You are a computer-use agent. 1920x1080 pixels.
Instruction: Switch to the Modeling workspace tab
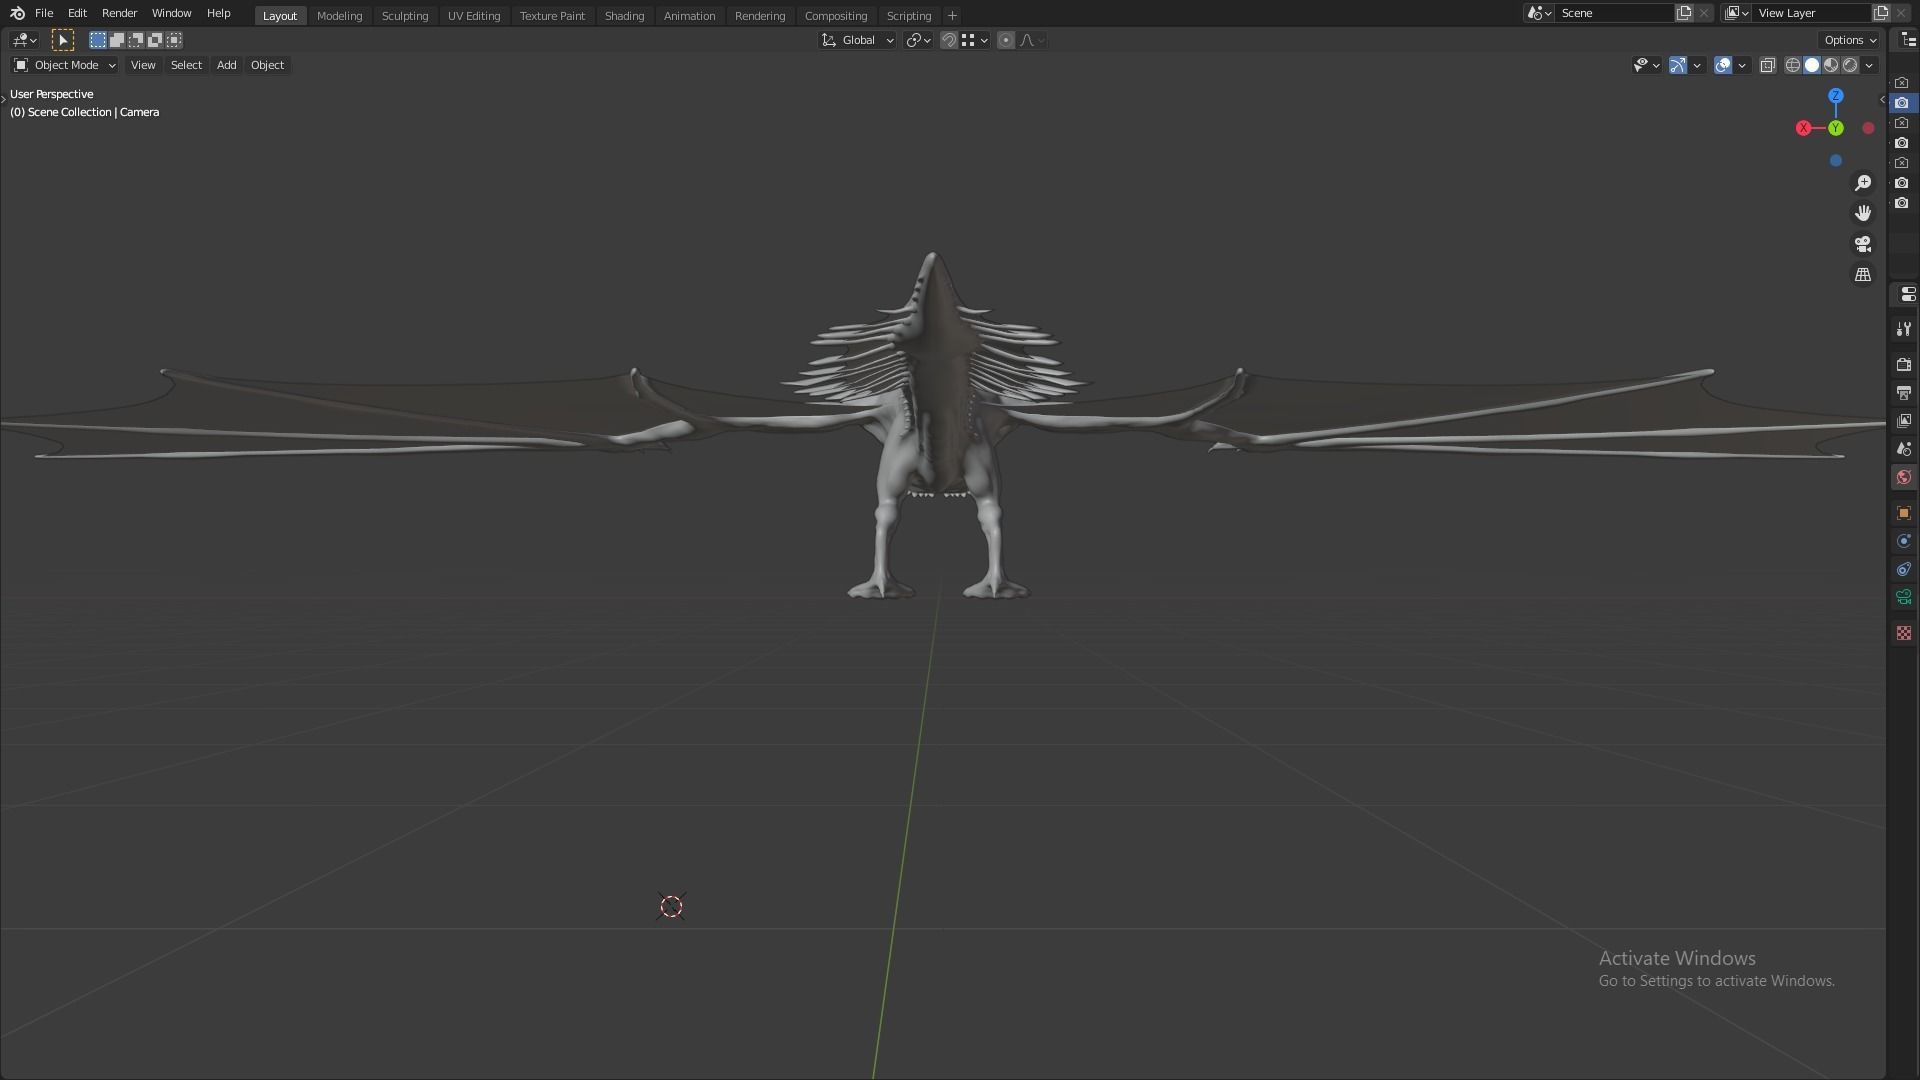[x=339, y=15]
